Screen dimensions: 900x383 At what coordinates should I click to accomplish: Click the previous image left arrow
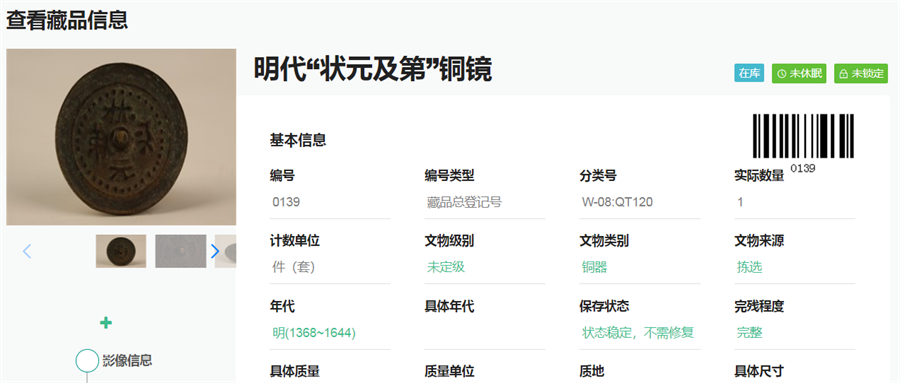point(26,251)
